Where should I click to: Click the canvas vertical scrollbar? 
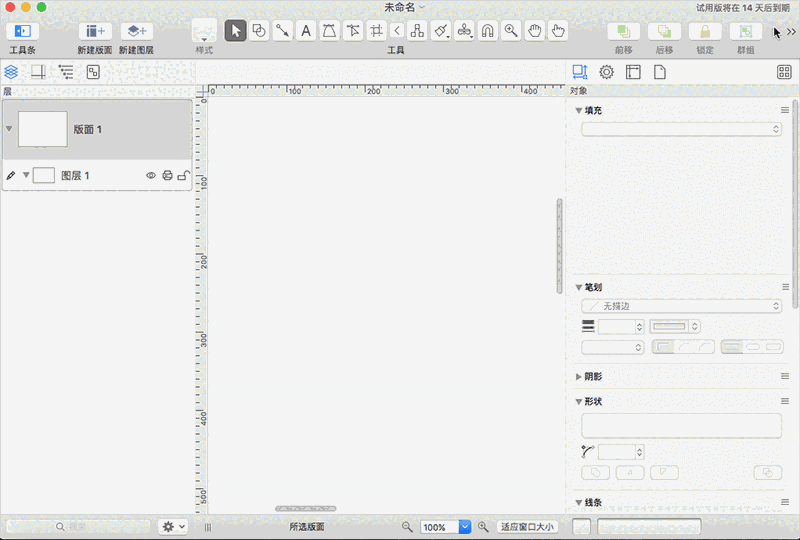[559, 246]
